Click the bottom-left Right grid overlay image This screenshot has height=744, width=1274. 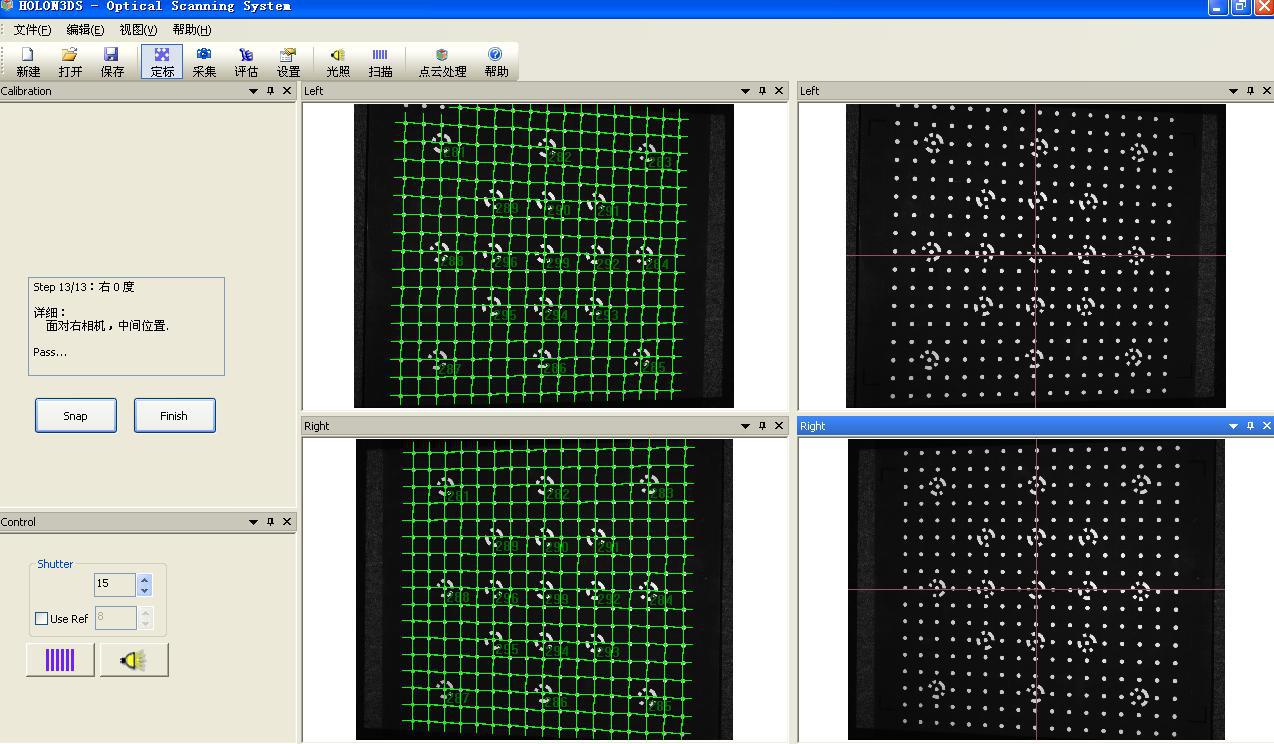(x=544, y=589)
